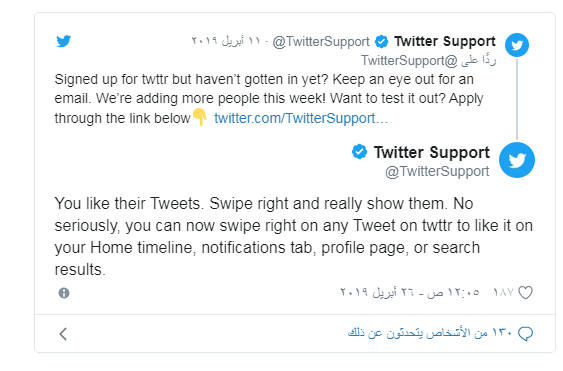Click the Twitter Support display name of the main tweet
The width and height of the screenshot is (563, 371).
tap(431, 152)
